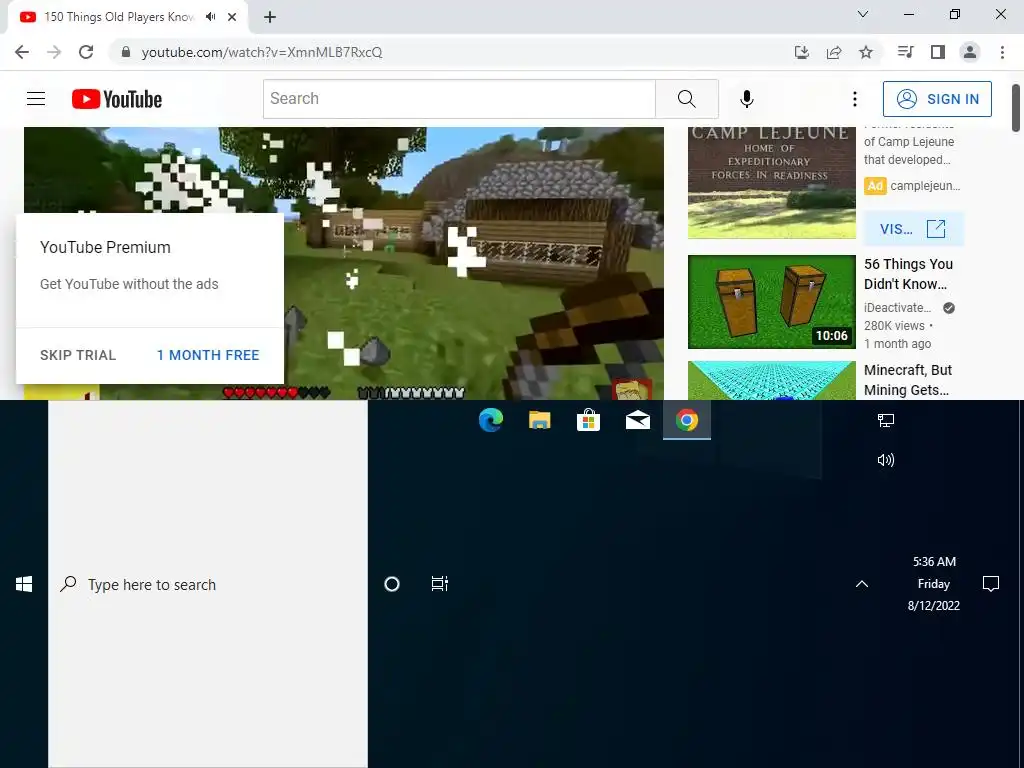Click the install app icon in the address bar

pyautogui.click(x=801, y=52)
